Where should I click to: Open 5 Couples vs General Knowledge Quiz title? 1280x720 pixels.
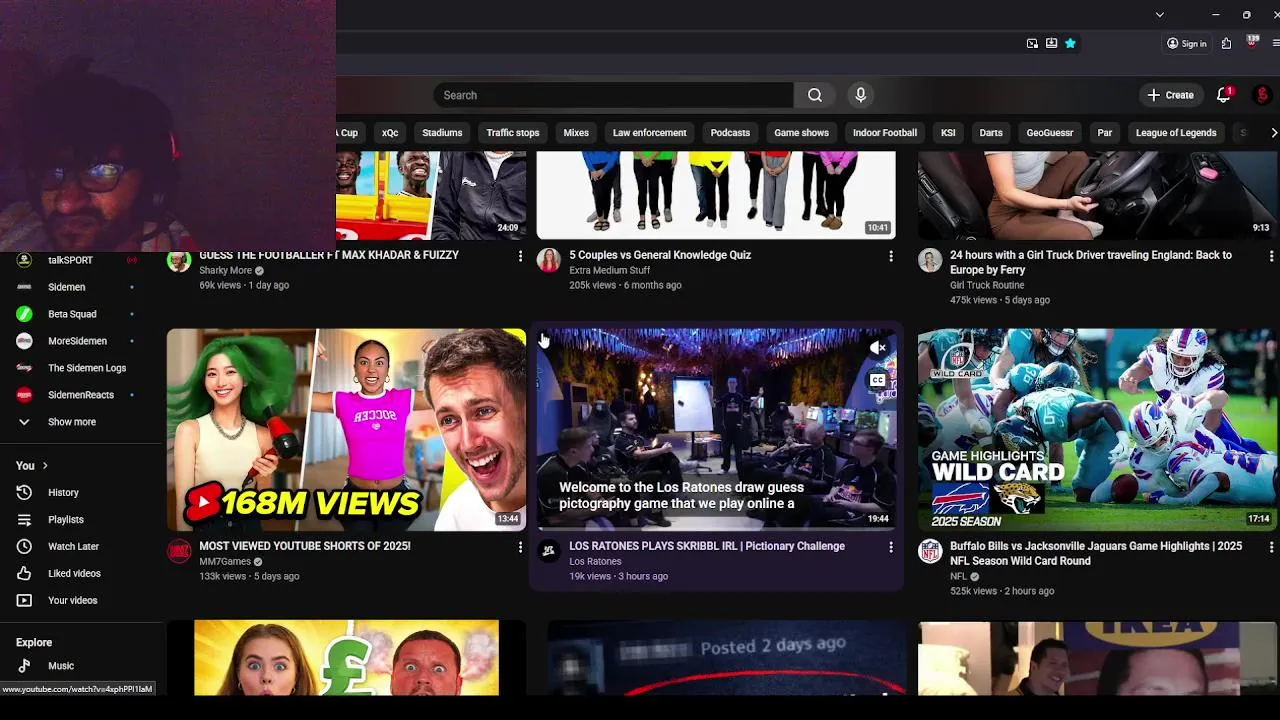pyautogui.click(x=660, y=255)
